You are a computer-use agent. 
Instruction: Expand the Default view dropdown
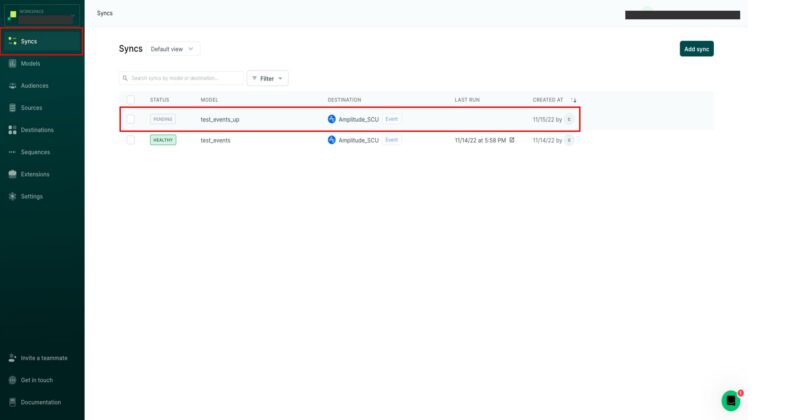(x=173, y=48)
